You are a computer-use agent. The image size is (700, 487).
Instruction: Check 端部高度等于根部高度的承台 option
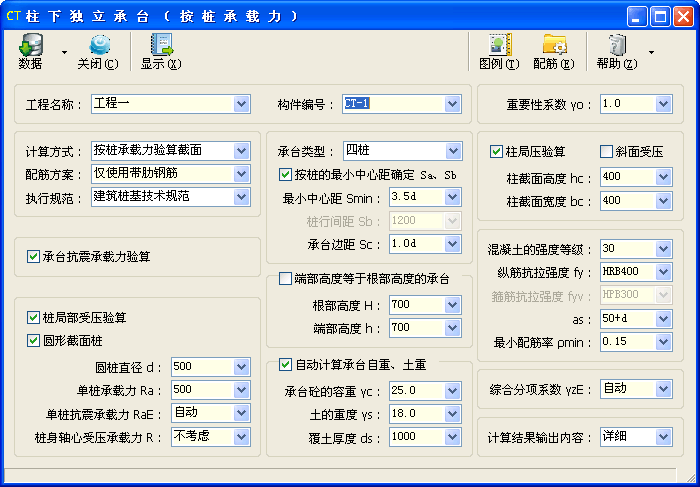tap(285, 278)
